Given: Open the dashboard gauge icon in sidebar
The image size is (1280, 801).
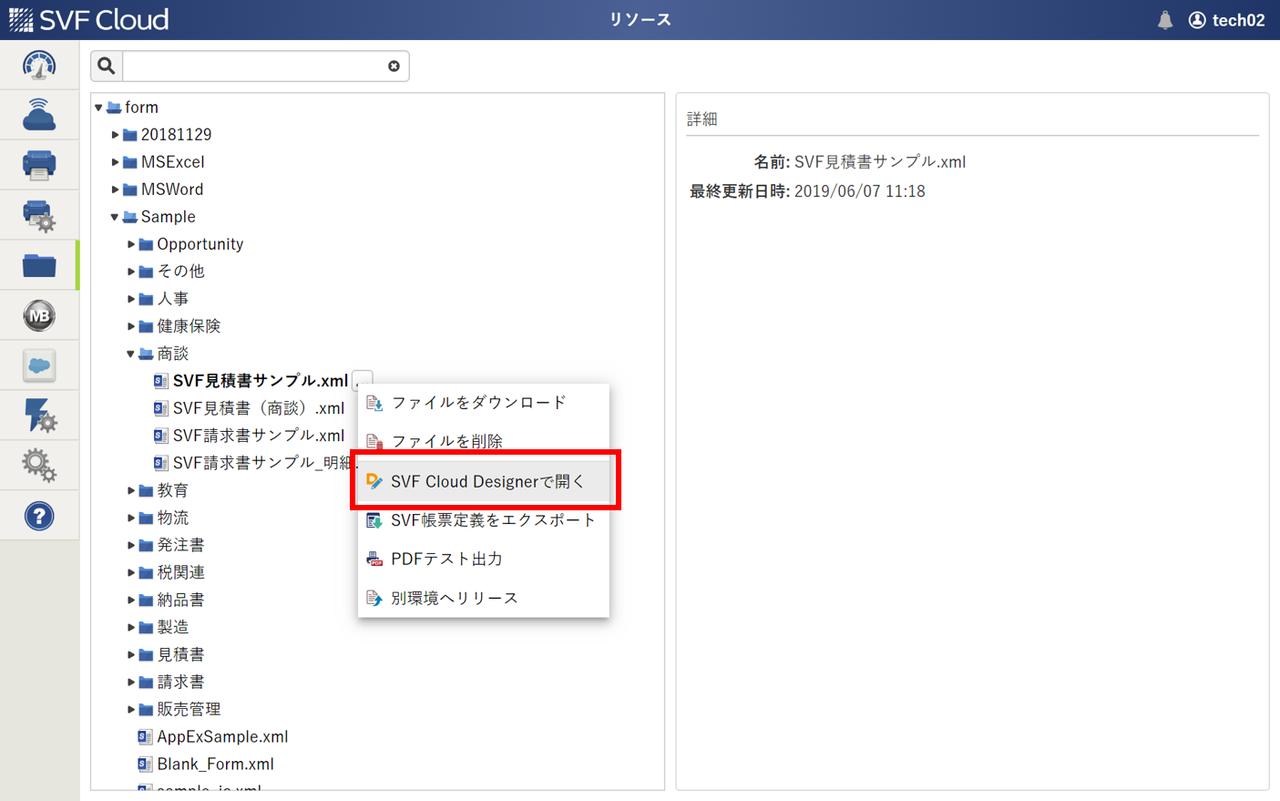Looking at the screenshot, I should coord(39,64).
